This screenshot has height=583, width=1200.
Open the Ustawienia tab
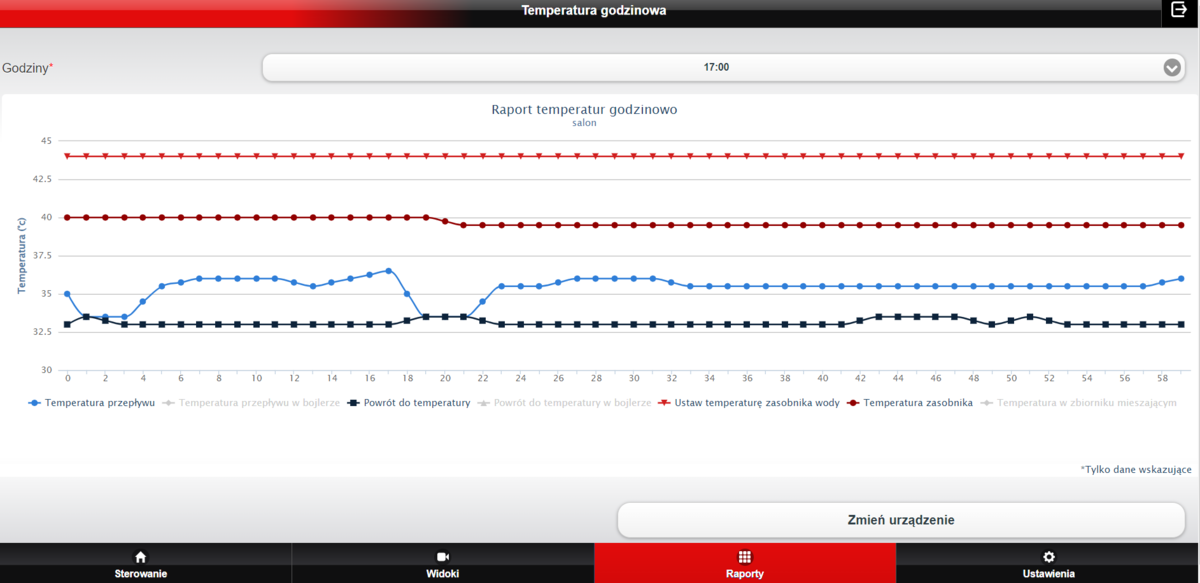[1048, 574]
